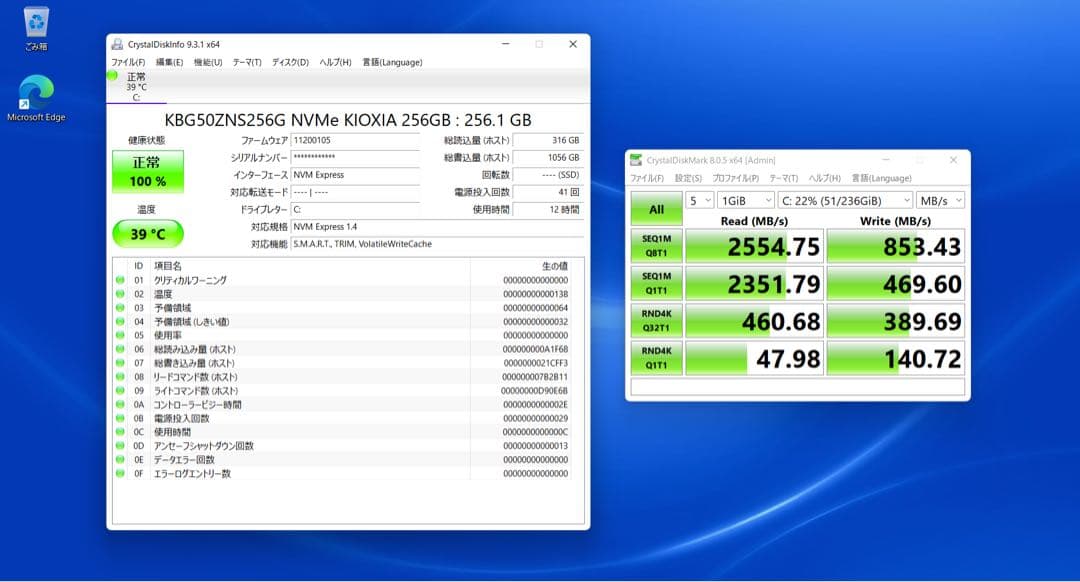1080x582 pixels.
Task: Open Microsoft Edge from the desktop
Action: coord(36,90)
